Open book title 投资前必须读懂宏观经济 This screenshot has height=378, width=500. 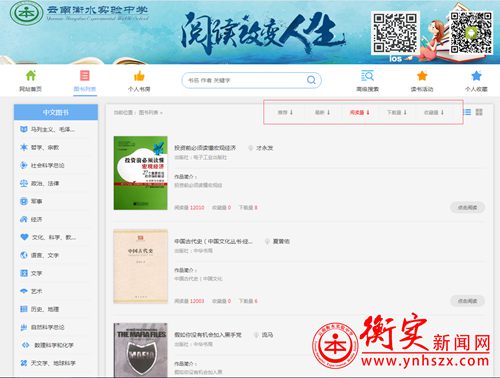click(205, 148)
